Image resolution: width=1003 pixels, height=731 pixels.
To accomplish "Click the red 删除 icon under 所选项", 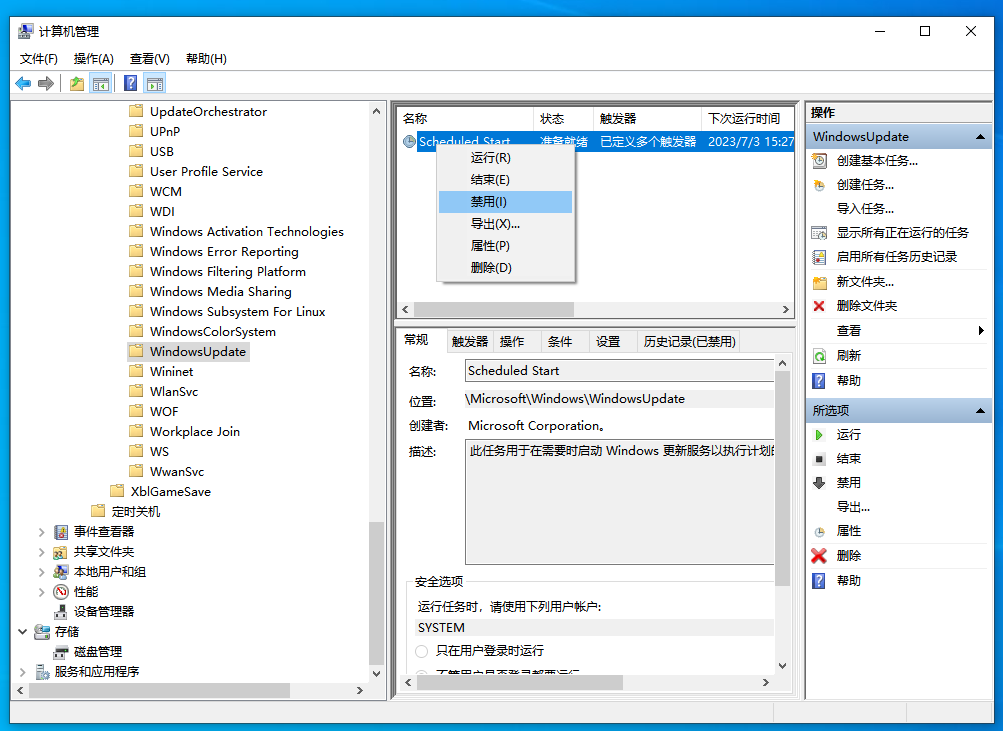I will click(819, 556).
